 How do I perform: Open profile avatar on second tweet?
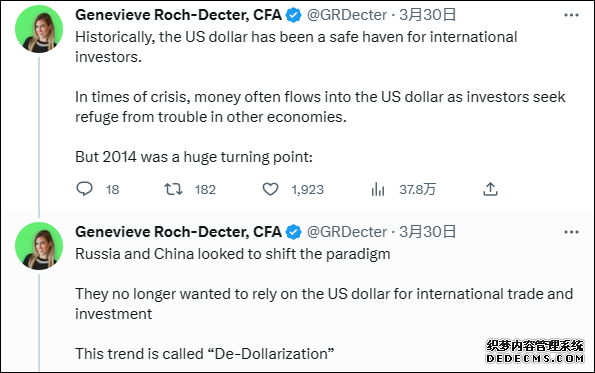[x=39, y=246]
